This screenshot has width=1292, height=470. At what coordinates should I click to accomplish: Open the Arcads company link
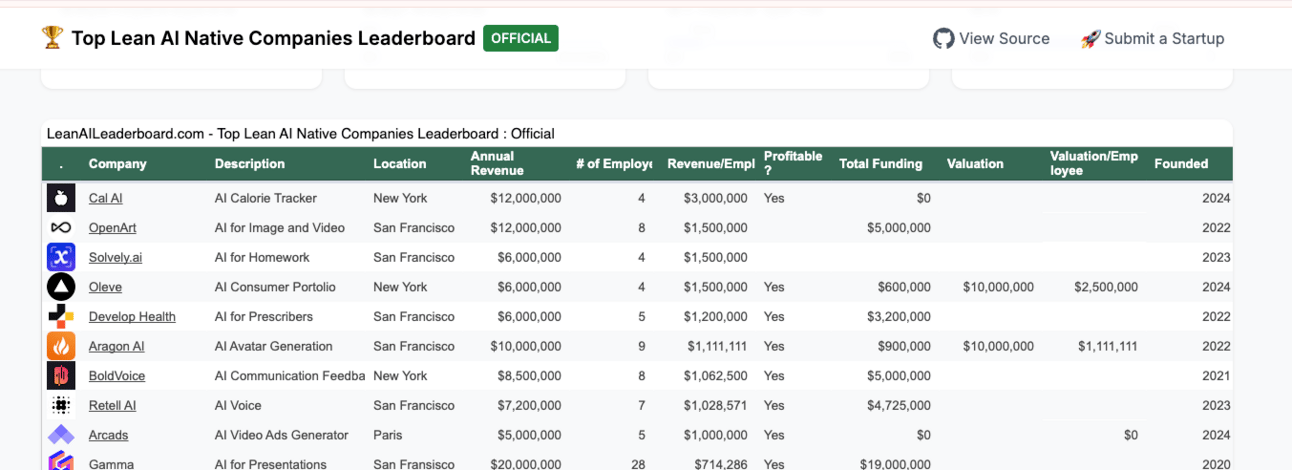[x=108, y=435]
